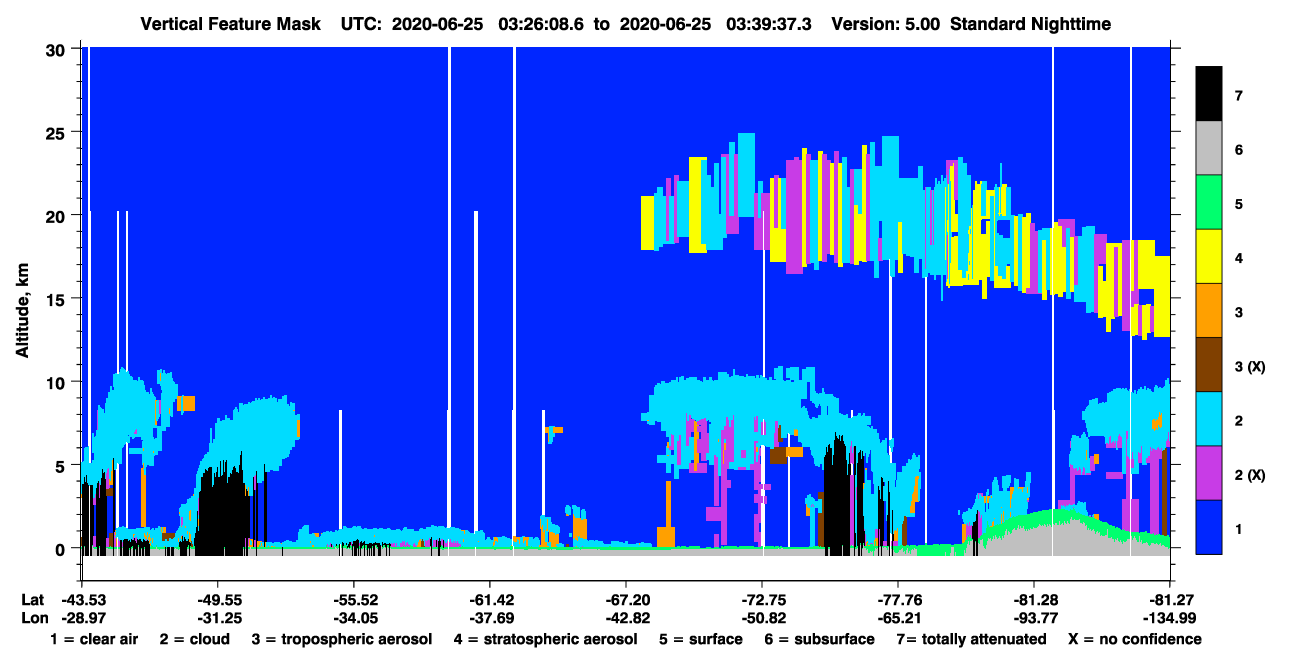Click the '2 = cloud' key text

[x=194, y=639]
